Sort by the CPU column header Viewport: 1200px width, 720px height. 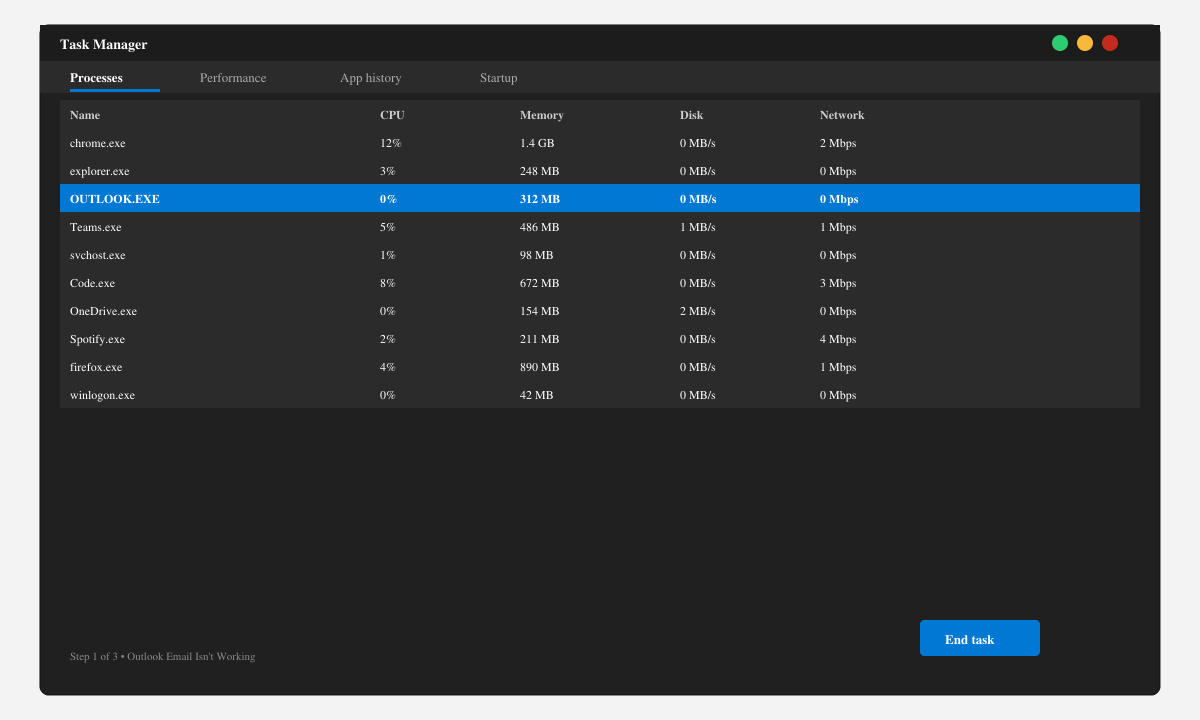[392, 115]
